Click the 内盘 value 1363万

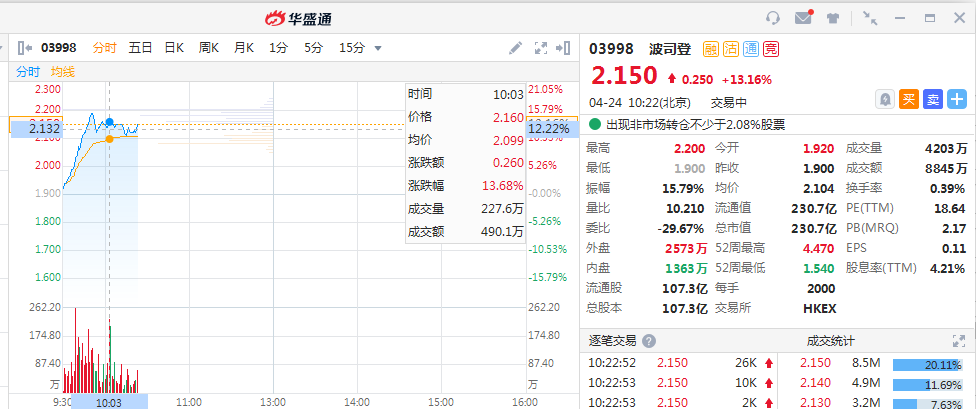click(685, 268)
